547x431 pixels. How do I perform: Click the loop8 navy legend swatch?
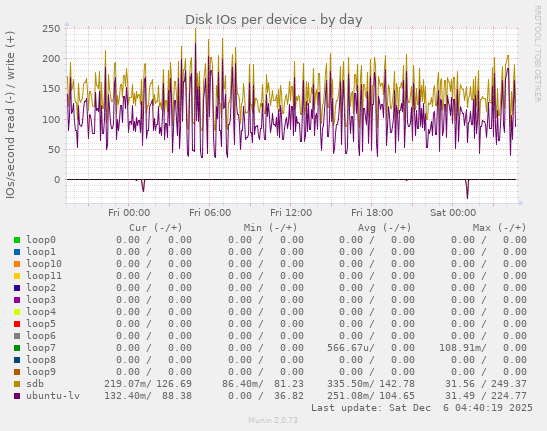tap(17, 360)
